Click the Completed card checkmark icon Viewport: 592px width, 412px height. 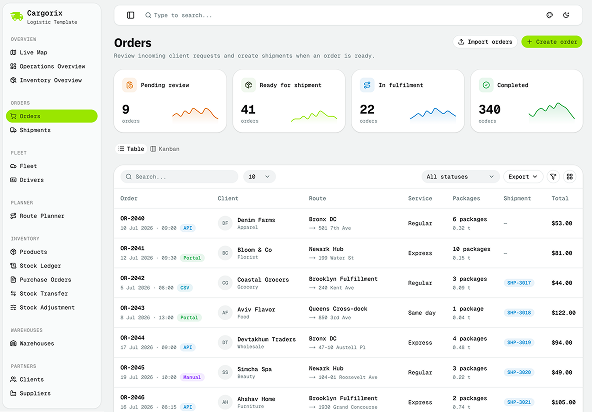click(x=486, y=85)
